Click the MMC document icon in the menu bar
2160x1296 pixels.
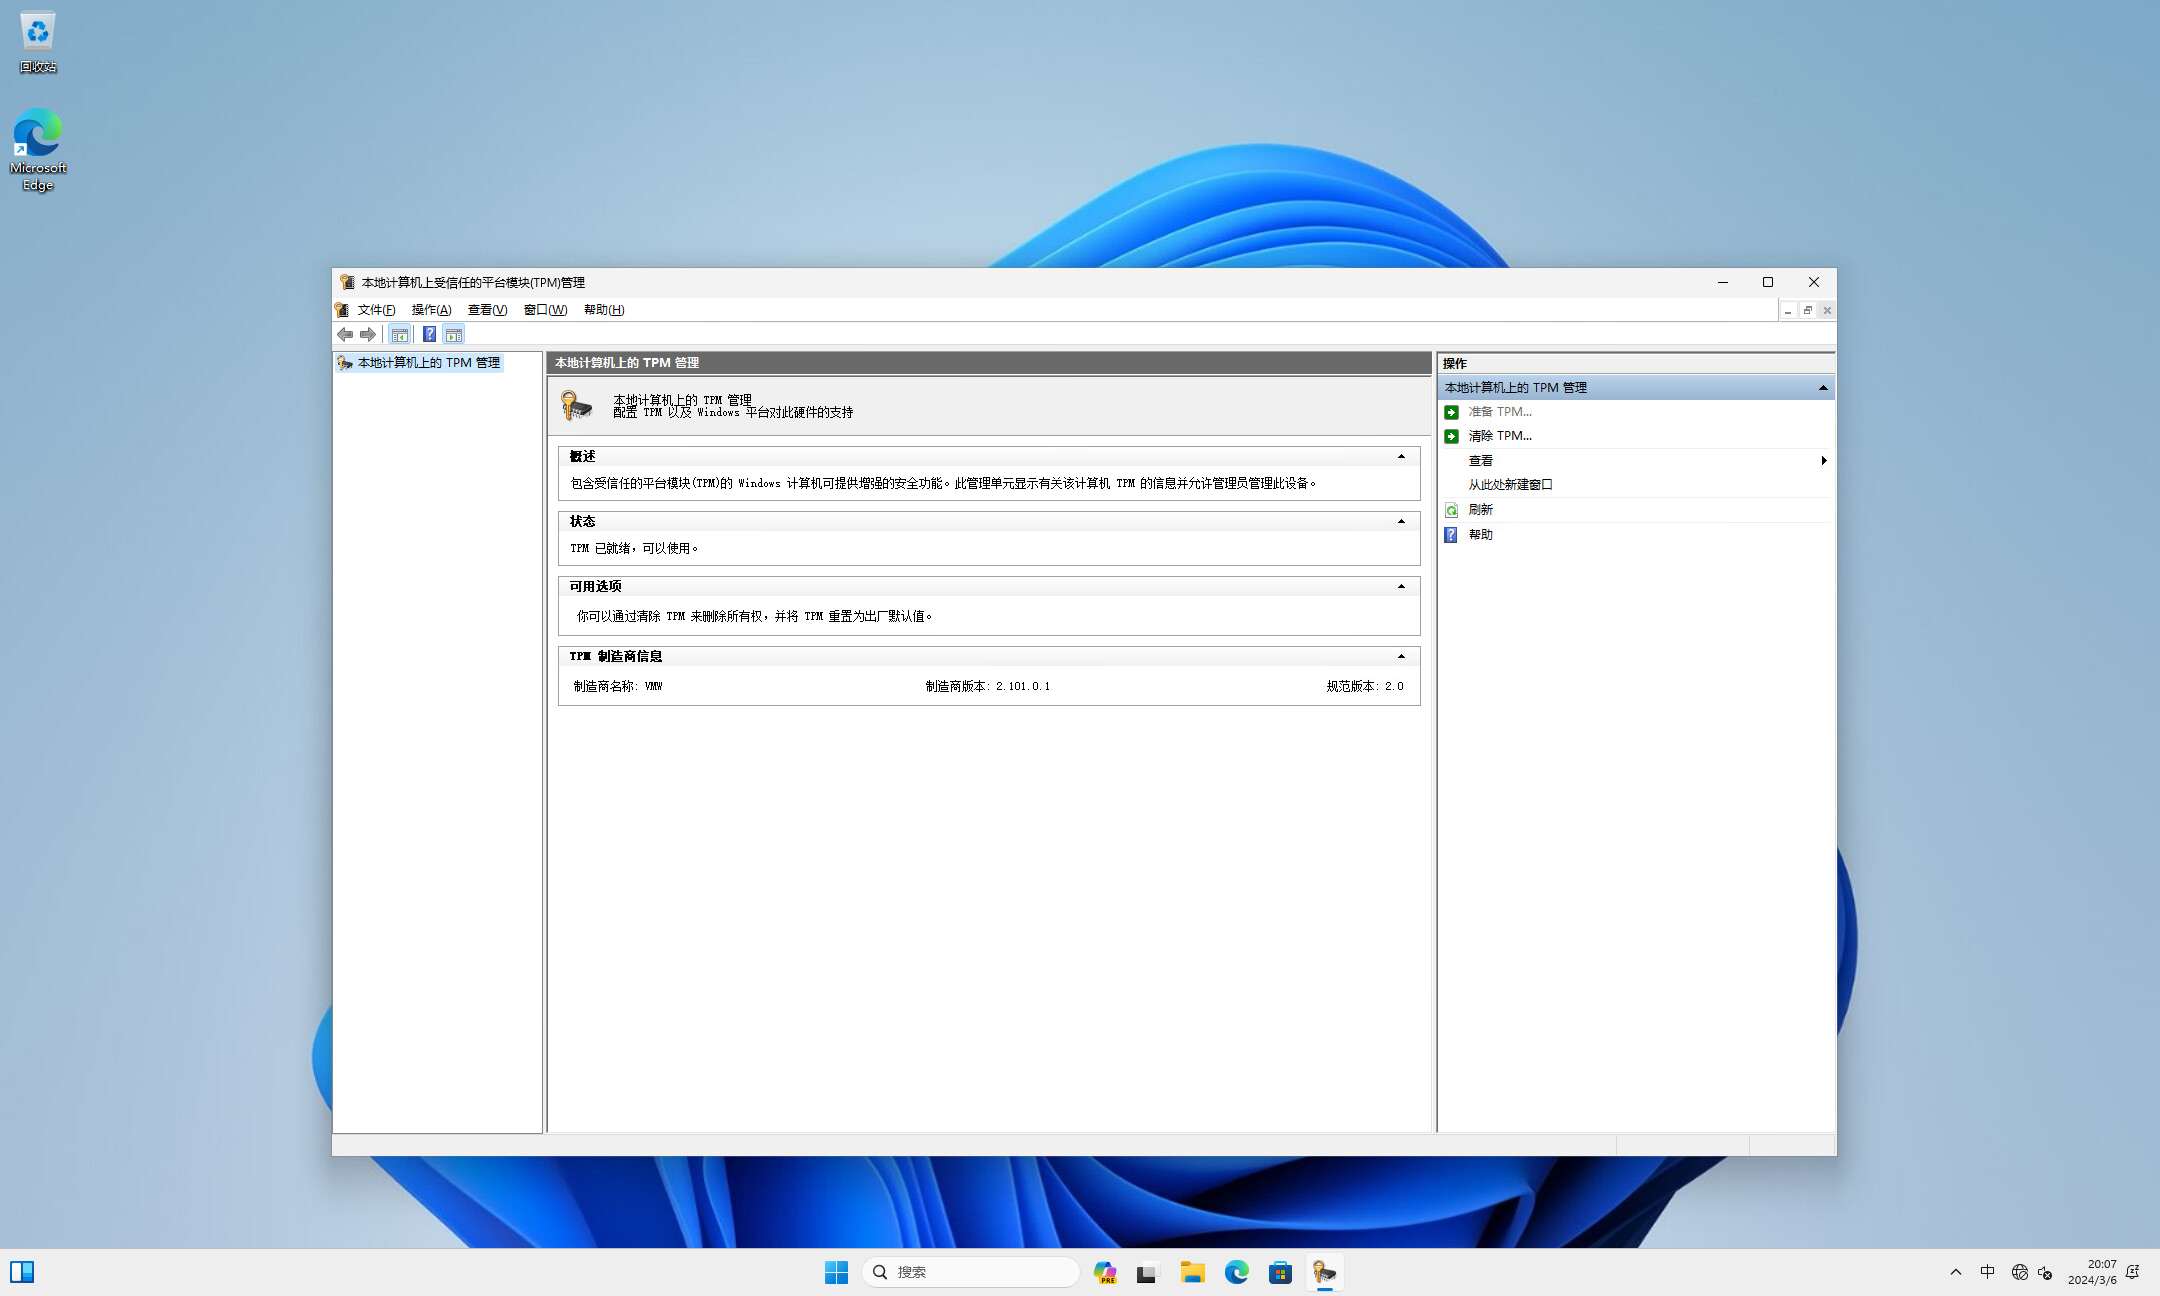tap(342, 310)
